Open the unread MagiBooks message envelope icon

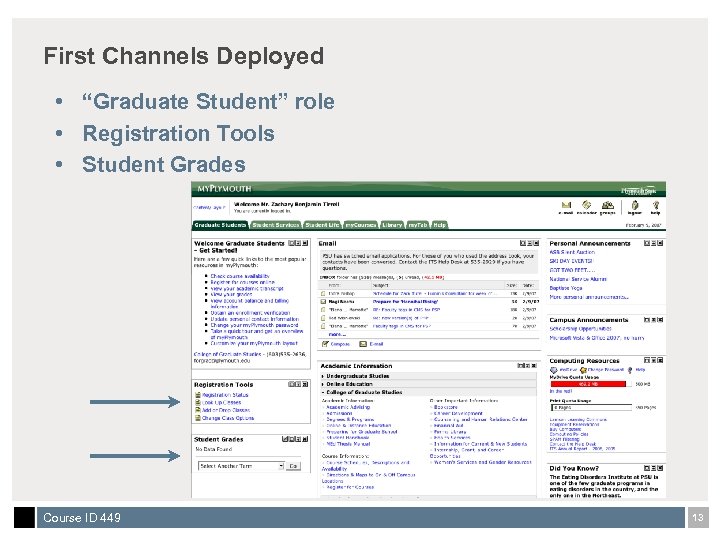pos(323,302)
